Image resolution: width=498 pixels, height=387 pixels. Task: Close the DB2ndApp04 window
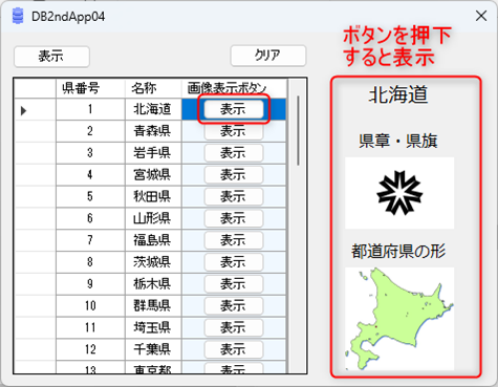(x=481, y=16)
